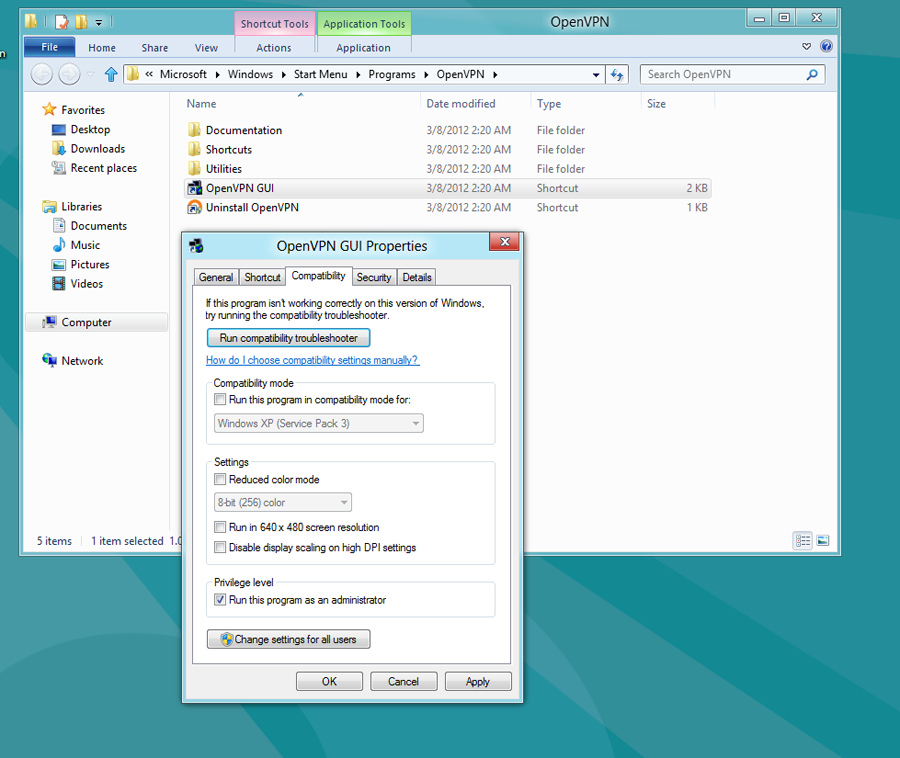Click the Back navigation arrow in Explorer

tap(41, 74)
